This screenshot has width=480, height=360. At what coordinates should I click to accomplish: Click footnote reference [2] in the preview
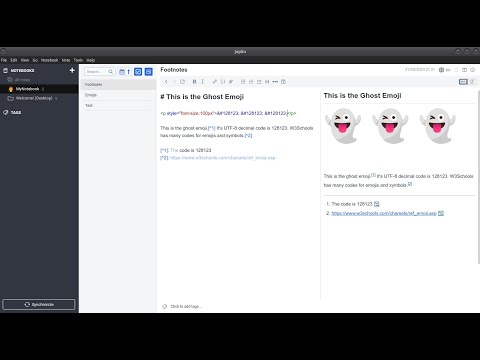(410, 184)
